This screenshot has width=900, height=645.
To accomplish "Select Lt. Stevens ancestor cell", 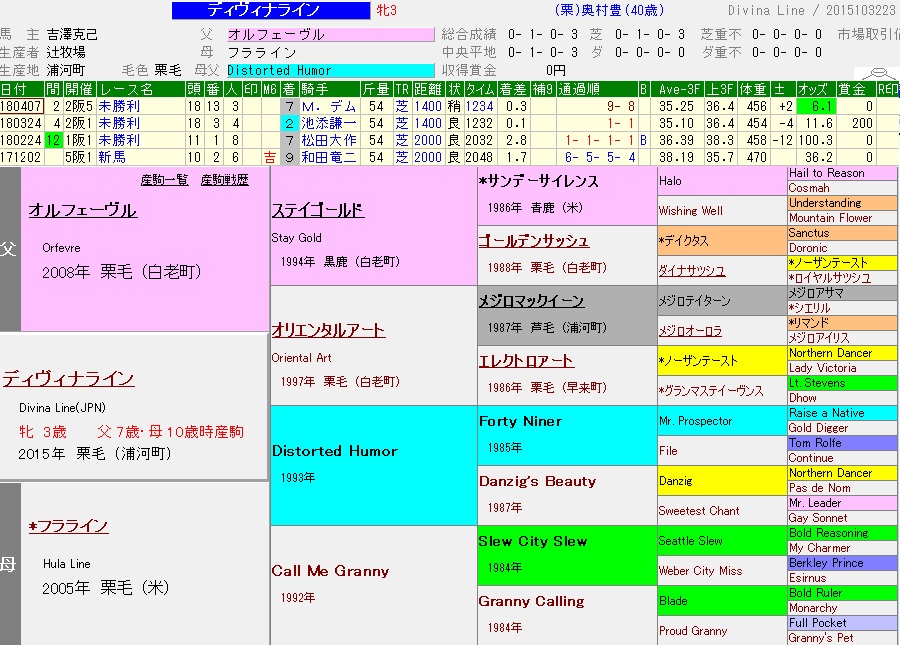I will [842, 383].
